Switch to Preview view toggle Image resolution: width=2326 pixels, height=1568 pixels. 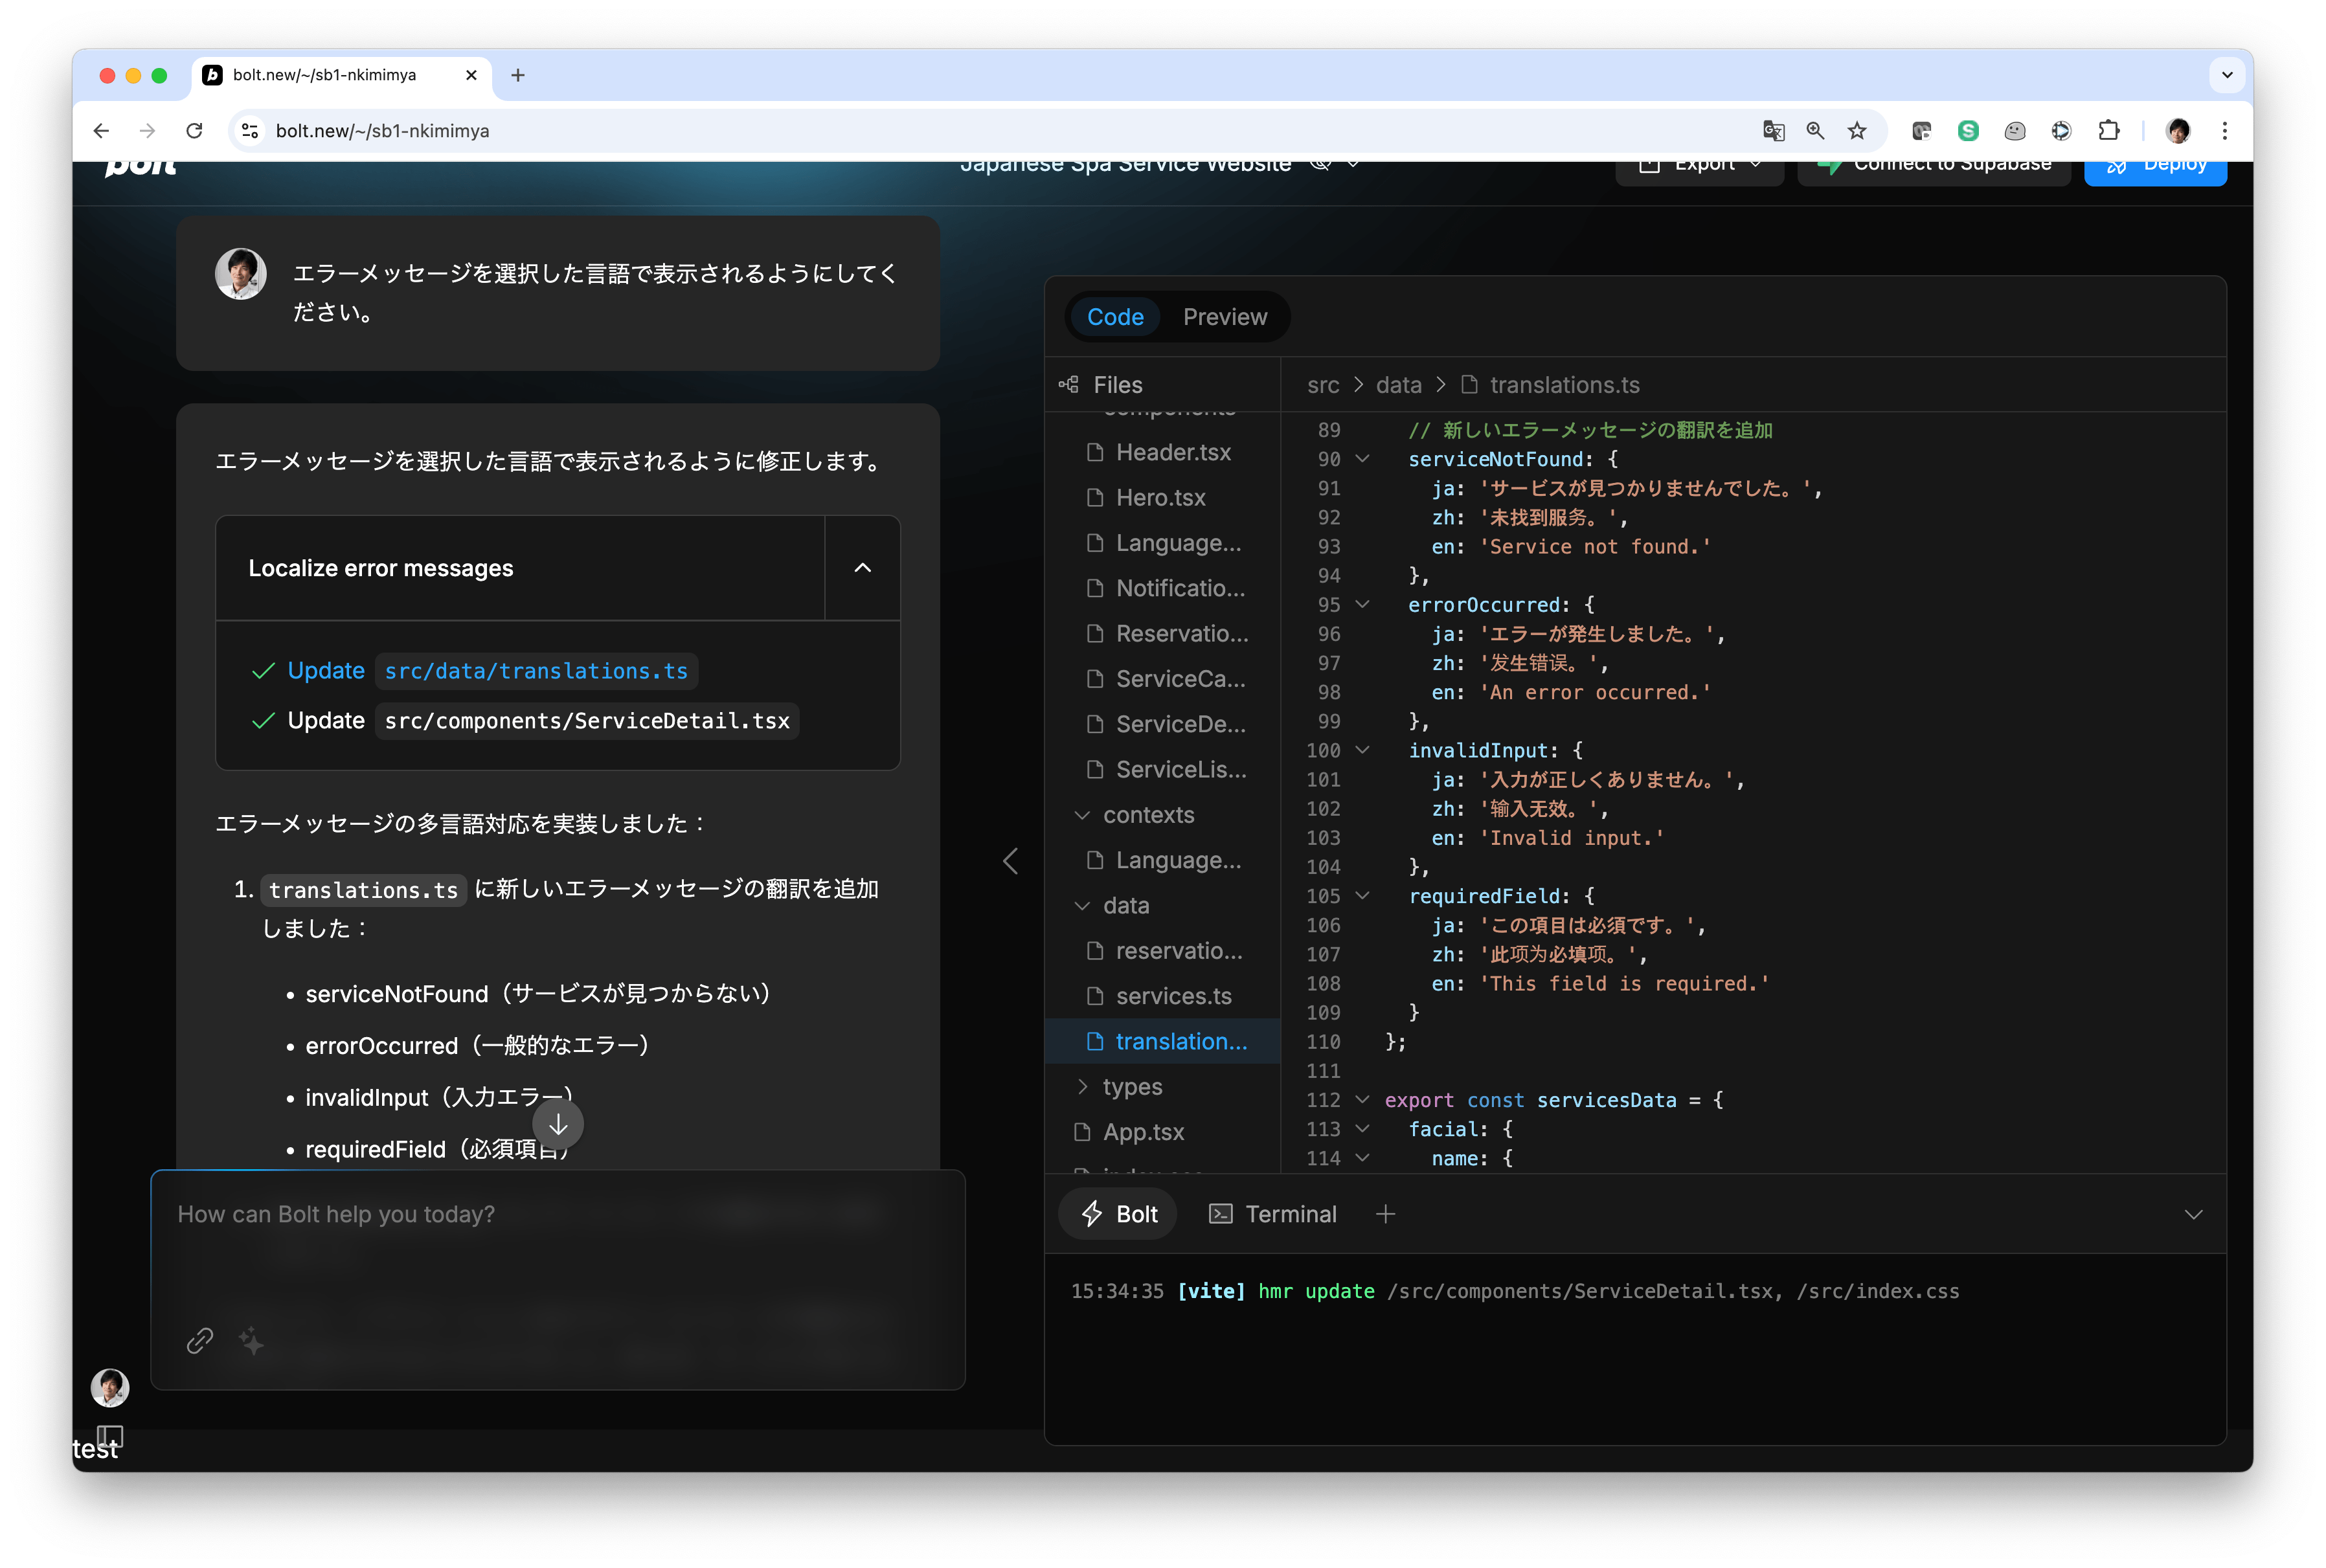point(1224,317)
